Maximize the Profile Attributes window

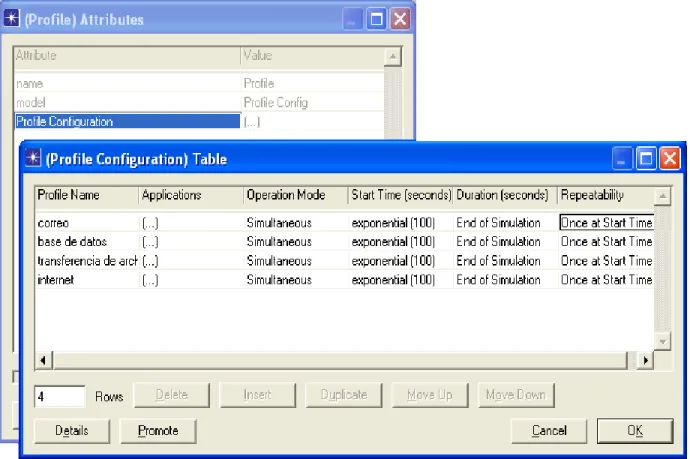pos(376,19)
